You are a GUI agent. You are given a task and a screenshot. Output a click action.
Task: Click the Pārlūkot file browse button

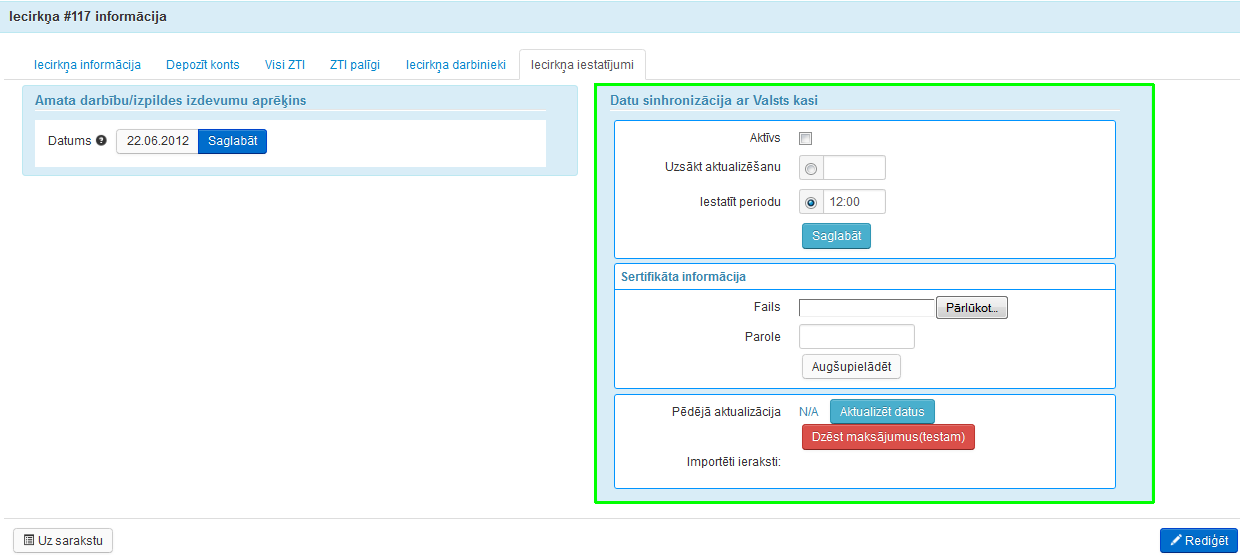[971, 308]
